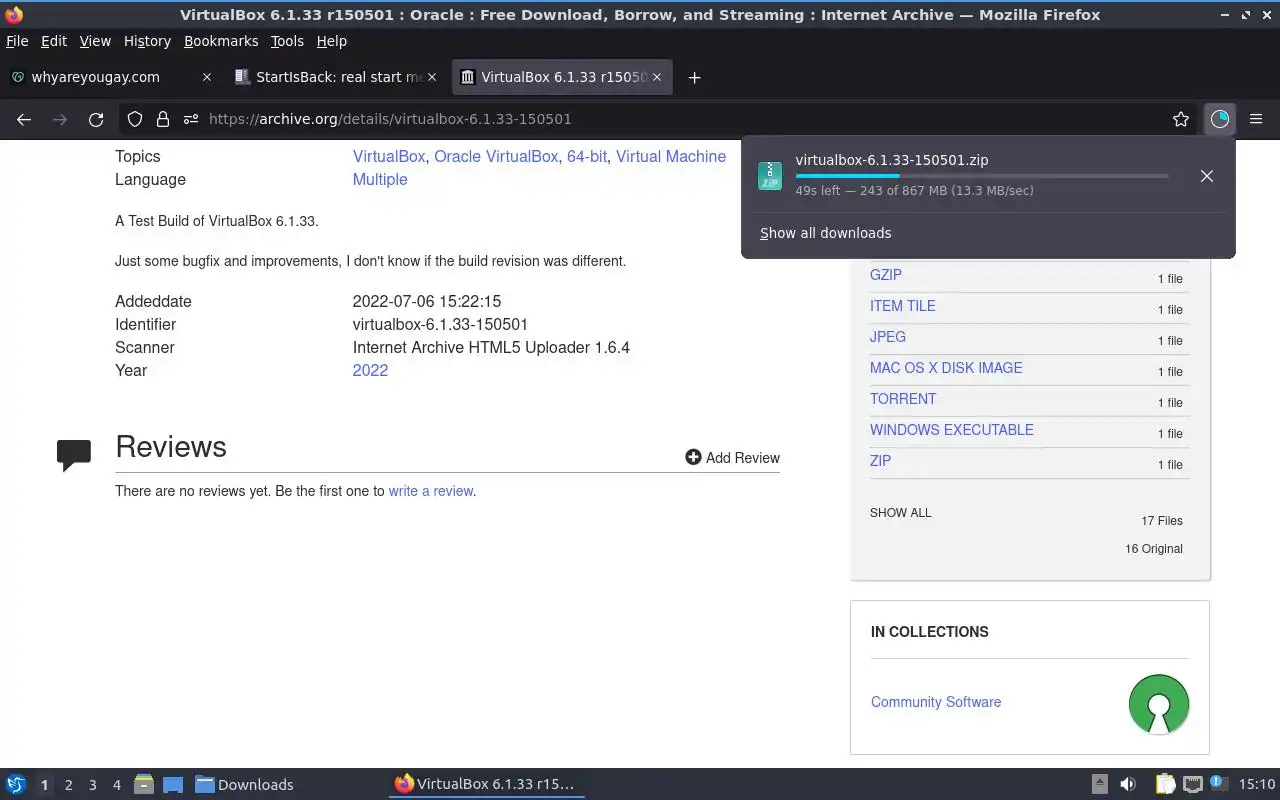Download the JPEG file
The image size is (1280, 800).
pyautogui.click(x=888, y=336)
